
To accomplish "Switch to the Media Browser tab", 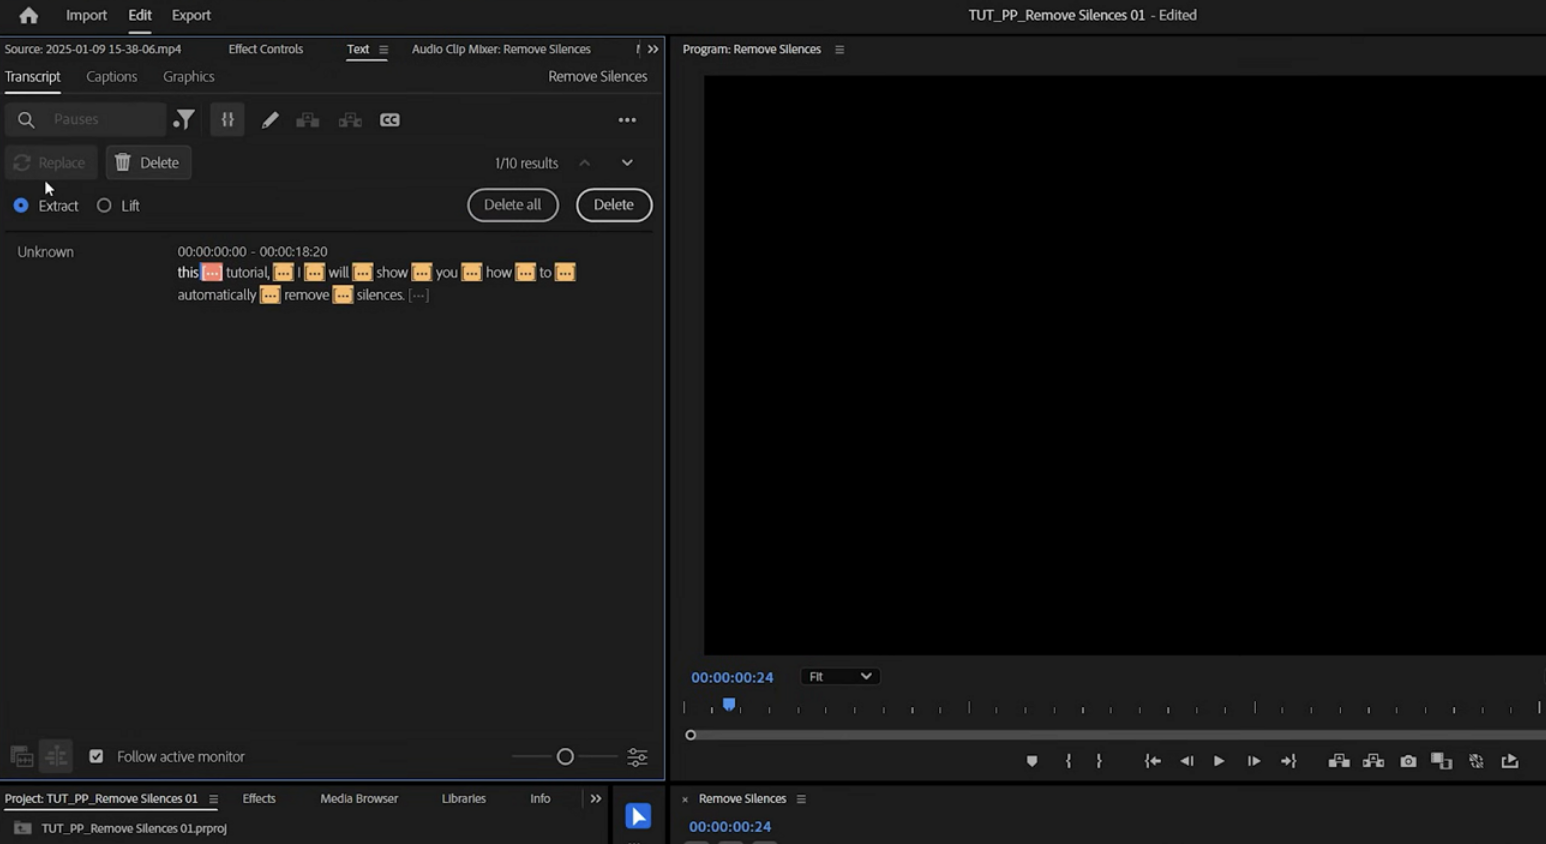I will (359, 799).
